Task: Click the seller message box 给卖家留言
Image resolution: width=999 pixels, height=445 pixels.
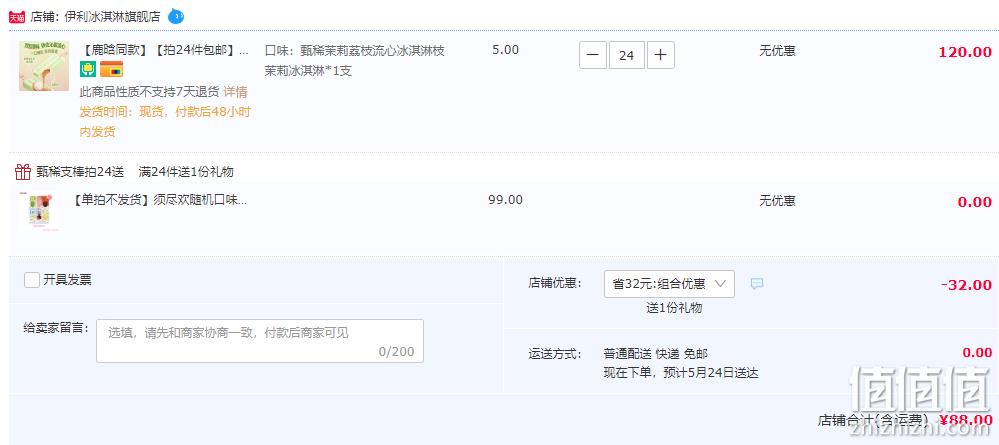Action: click(260, 341)
